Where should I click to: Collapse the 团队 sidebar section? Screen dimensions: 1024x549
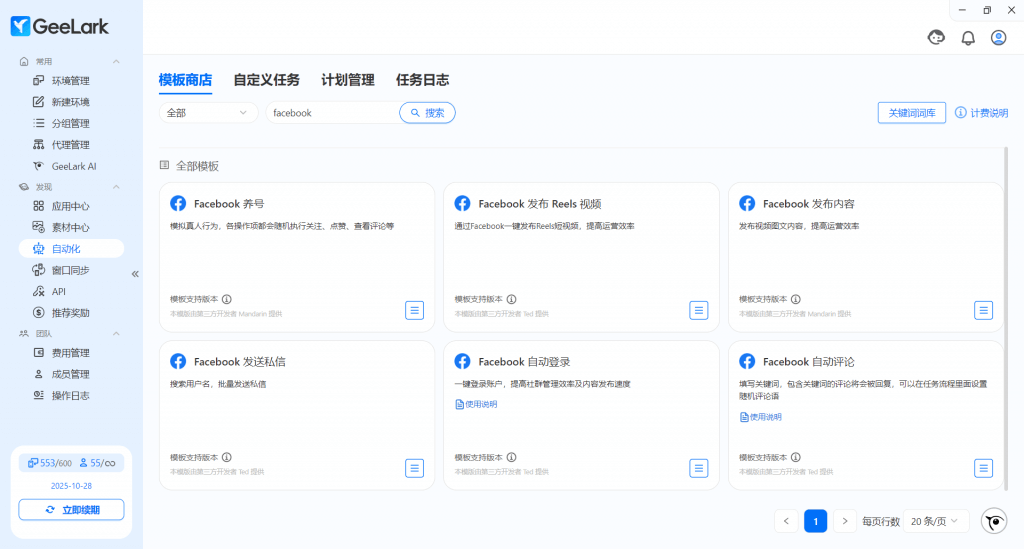[x=116, y=333]
